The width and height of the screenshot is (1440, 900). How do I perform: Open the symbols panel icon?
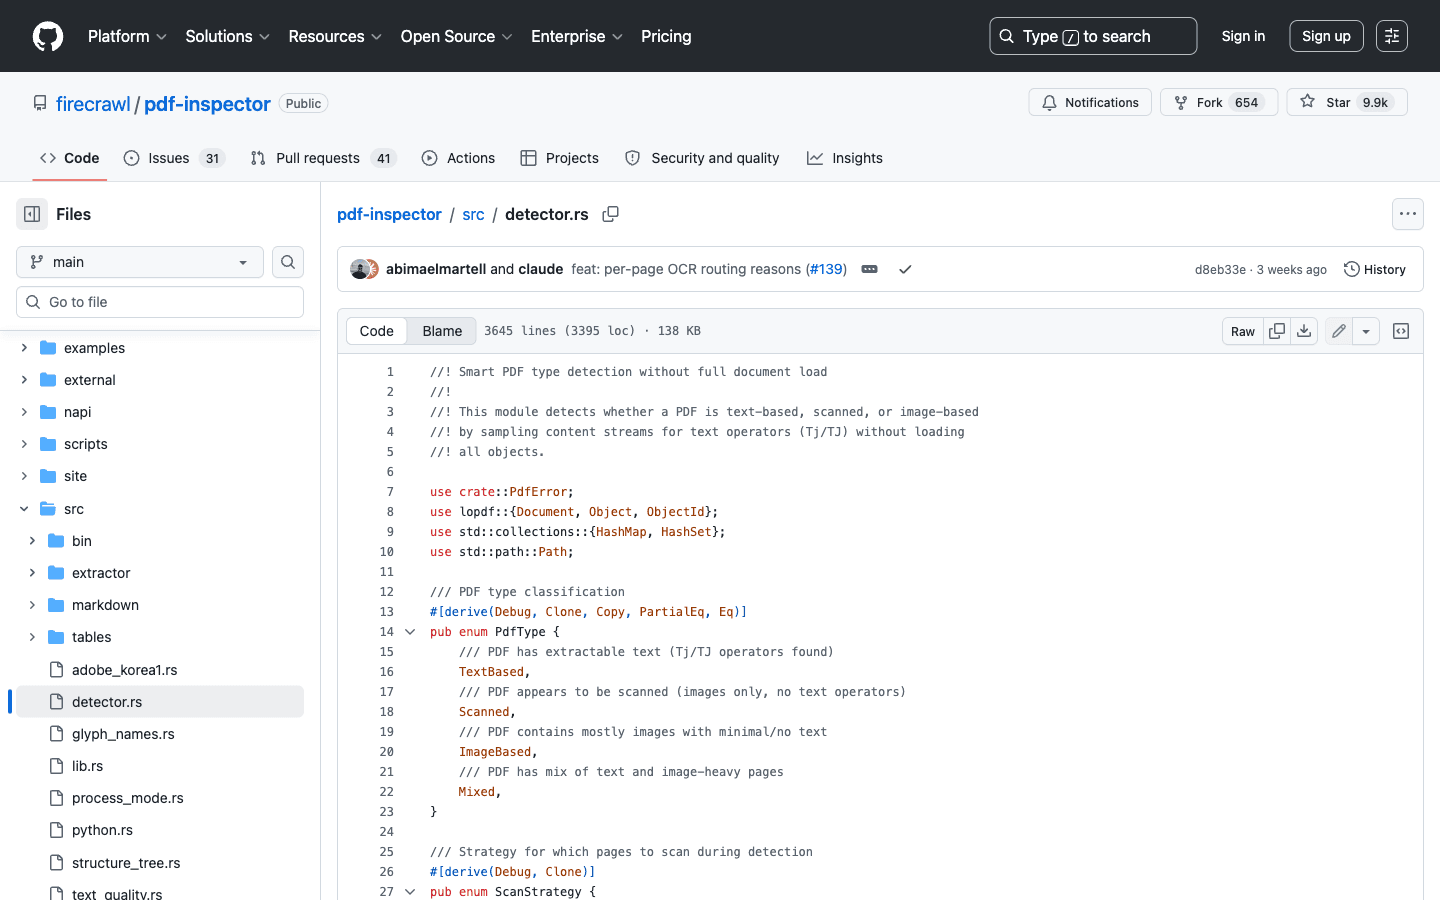(1401, 331)
